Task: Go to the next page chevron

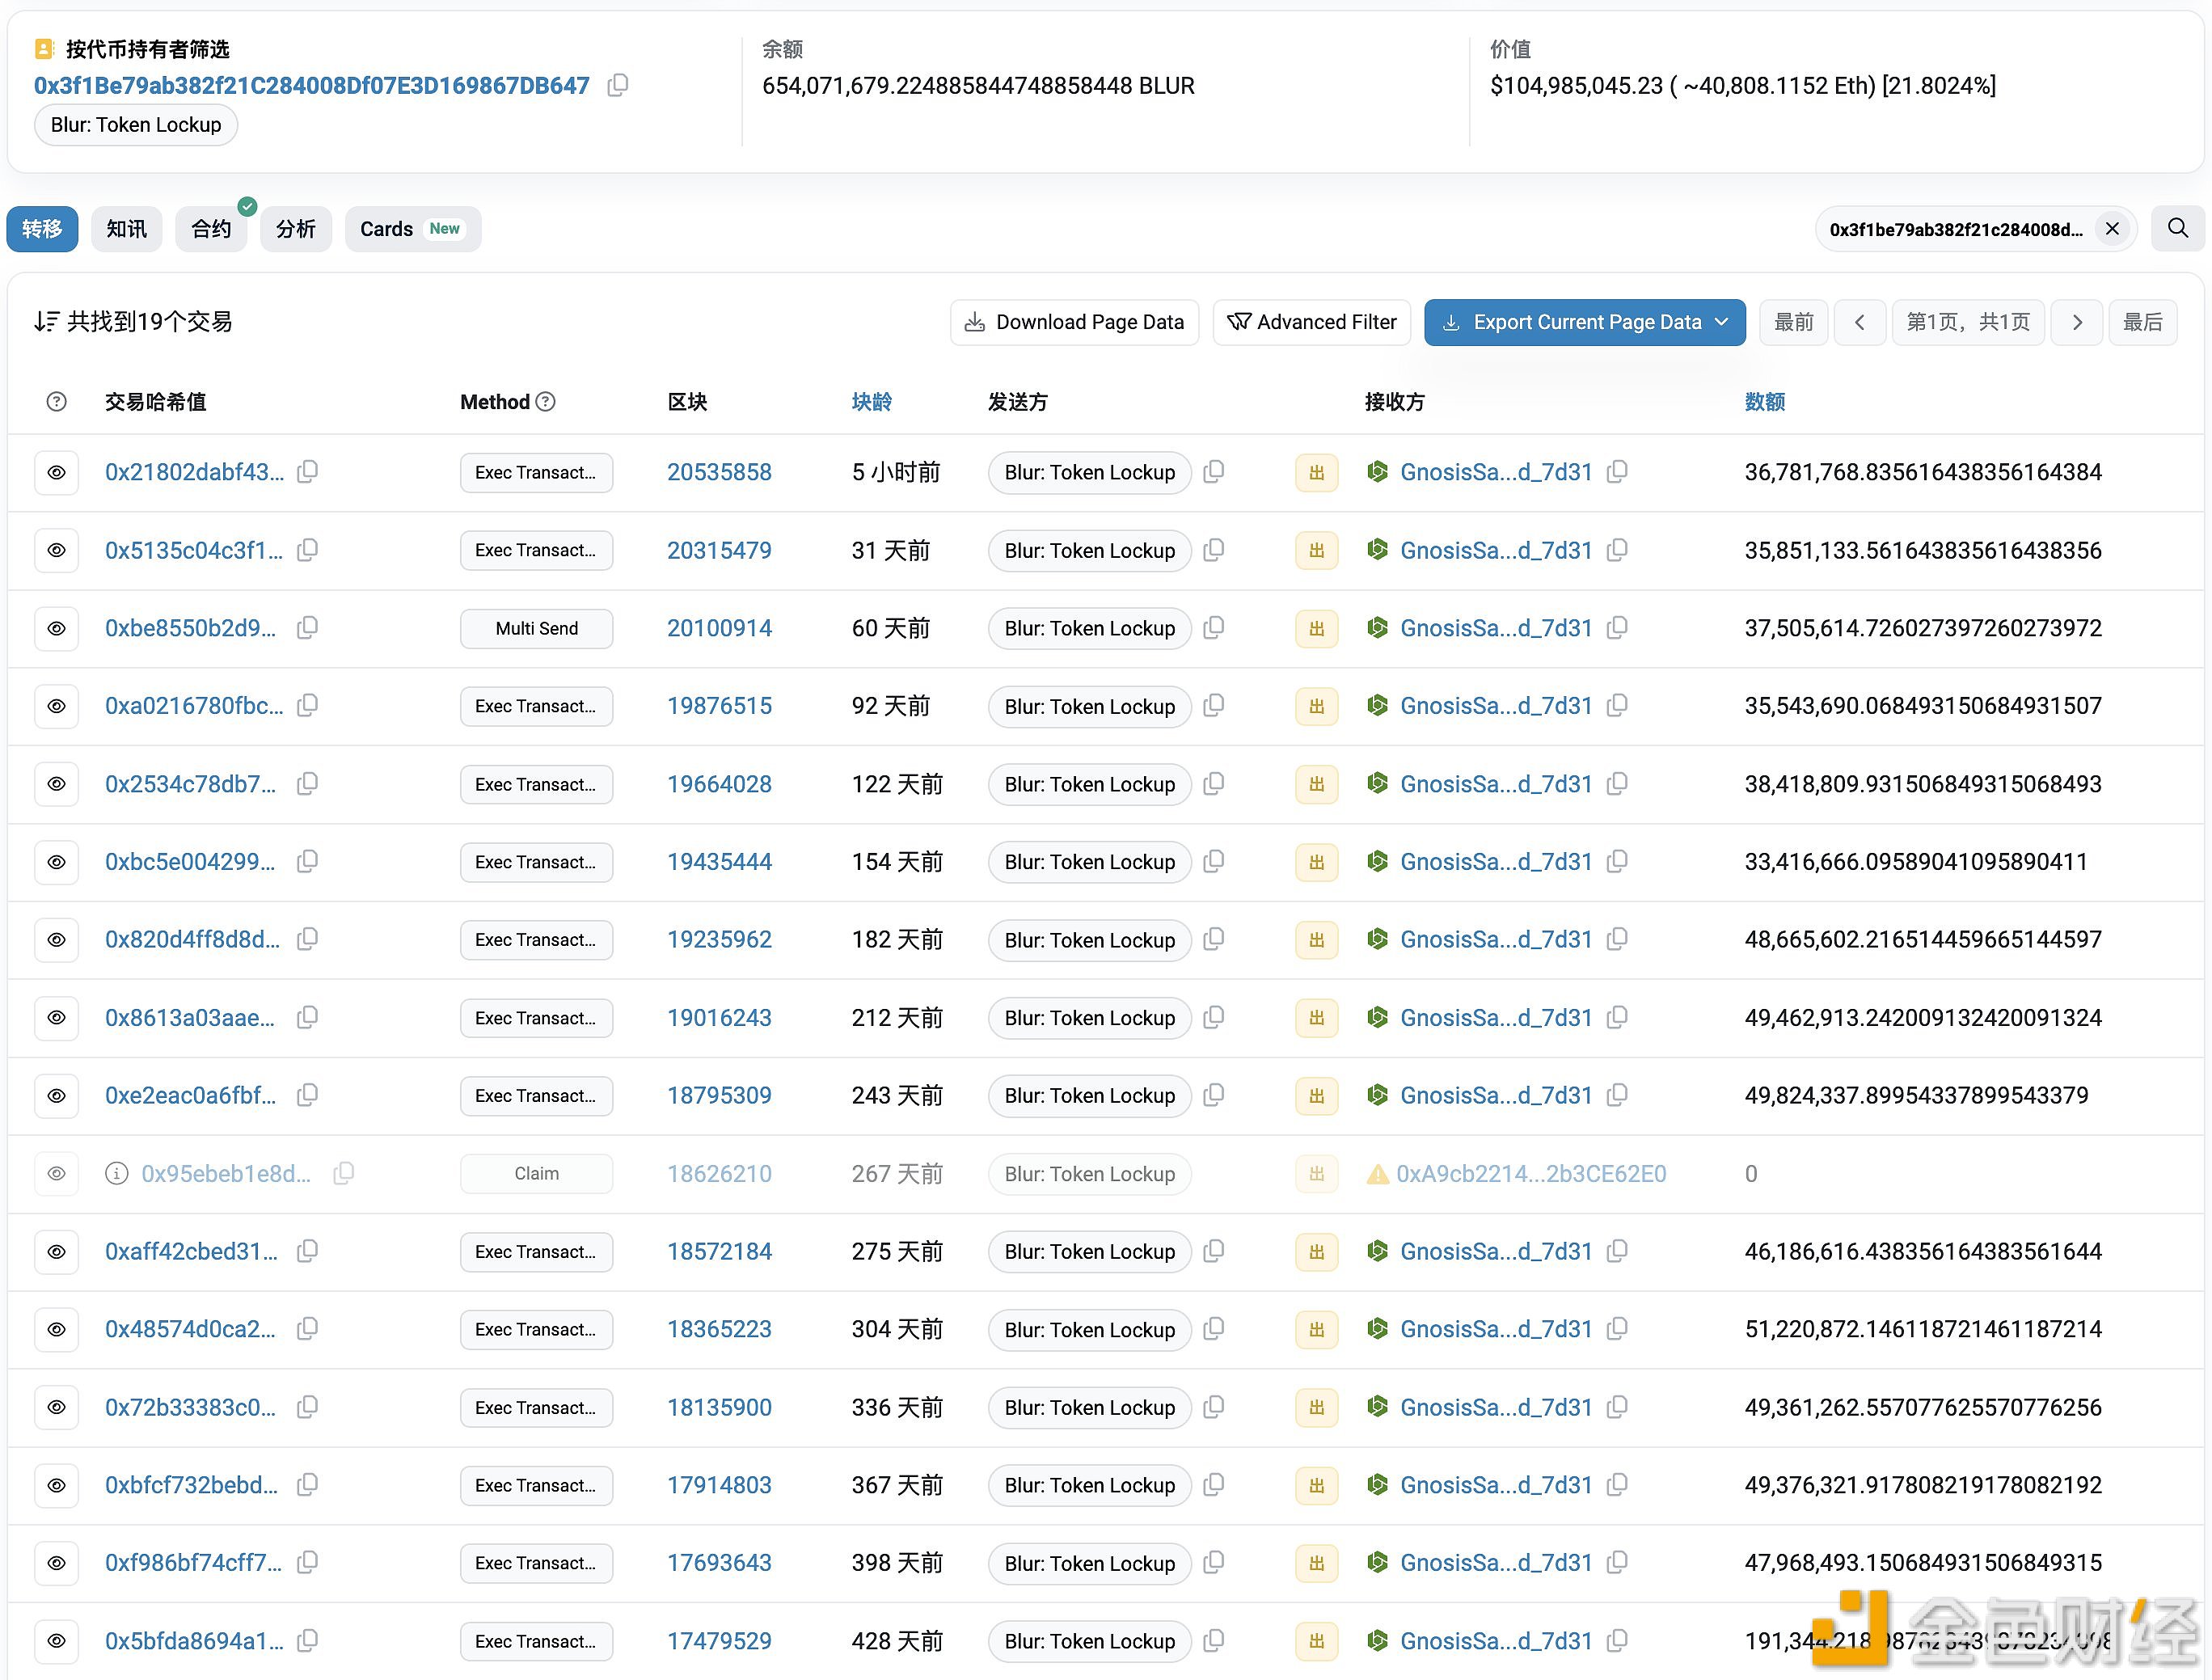Action: click(2077, 322)
